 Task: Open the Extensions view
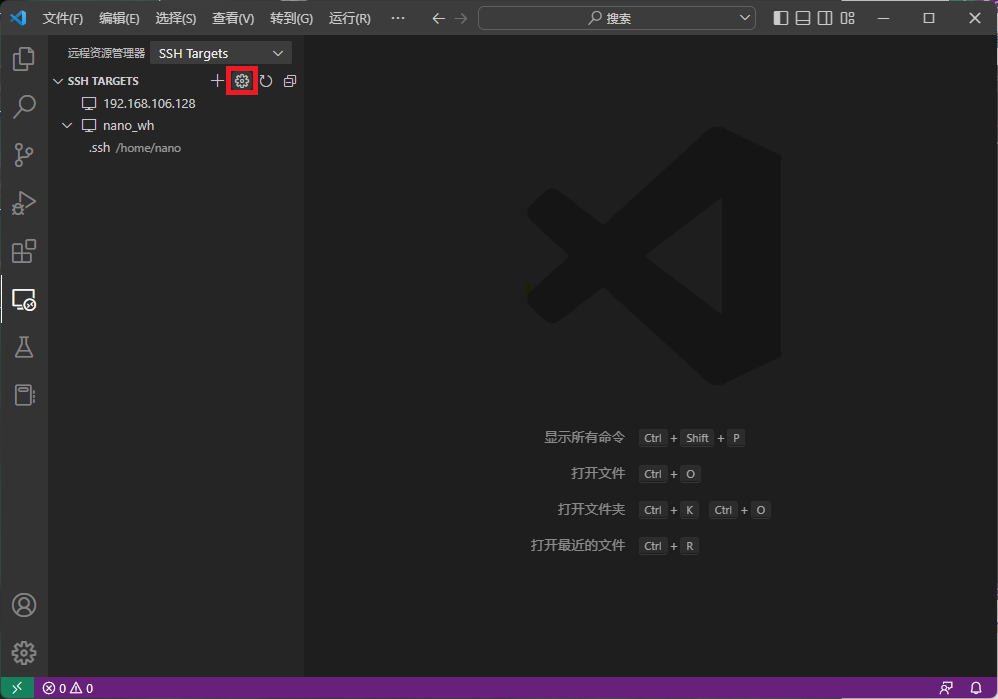(24, 251)
